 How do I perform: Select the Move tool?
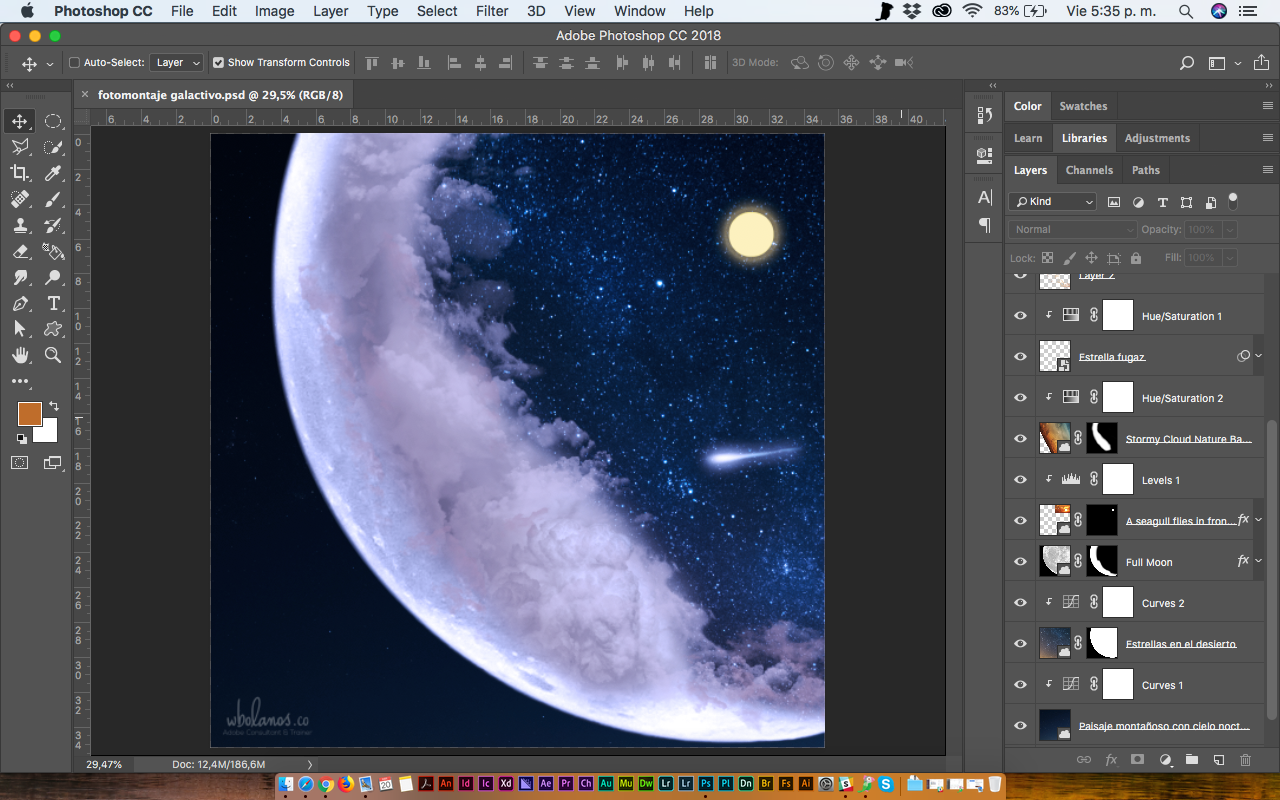(x=20, y=121)
